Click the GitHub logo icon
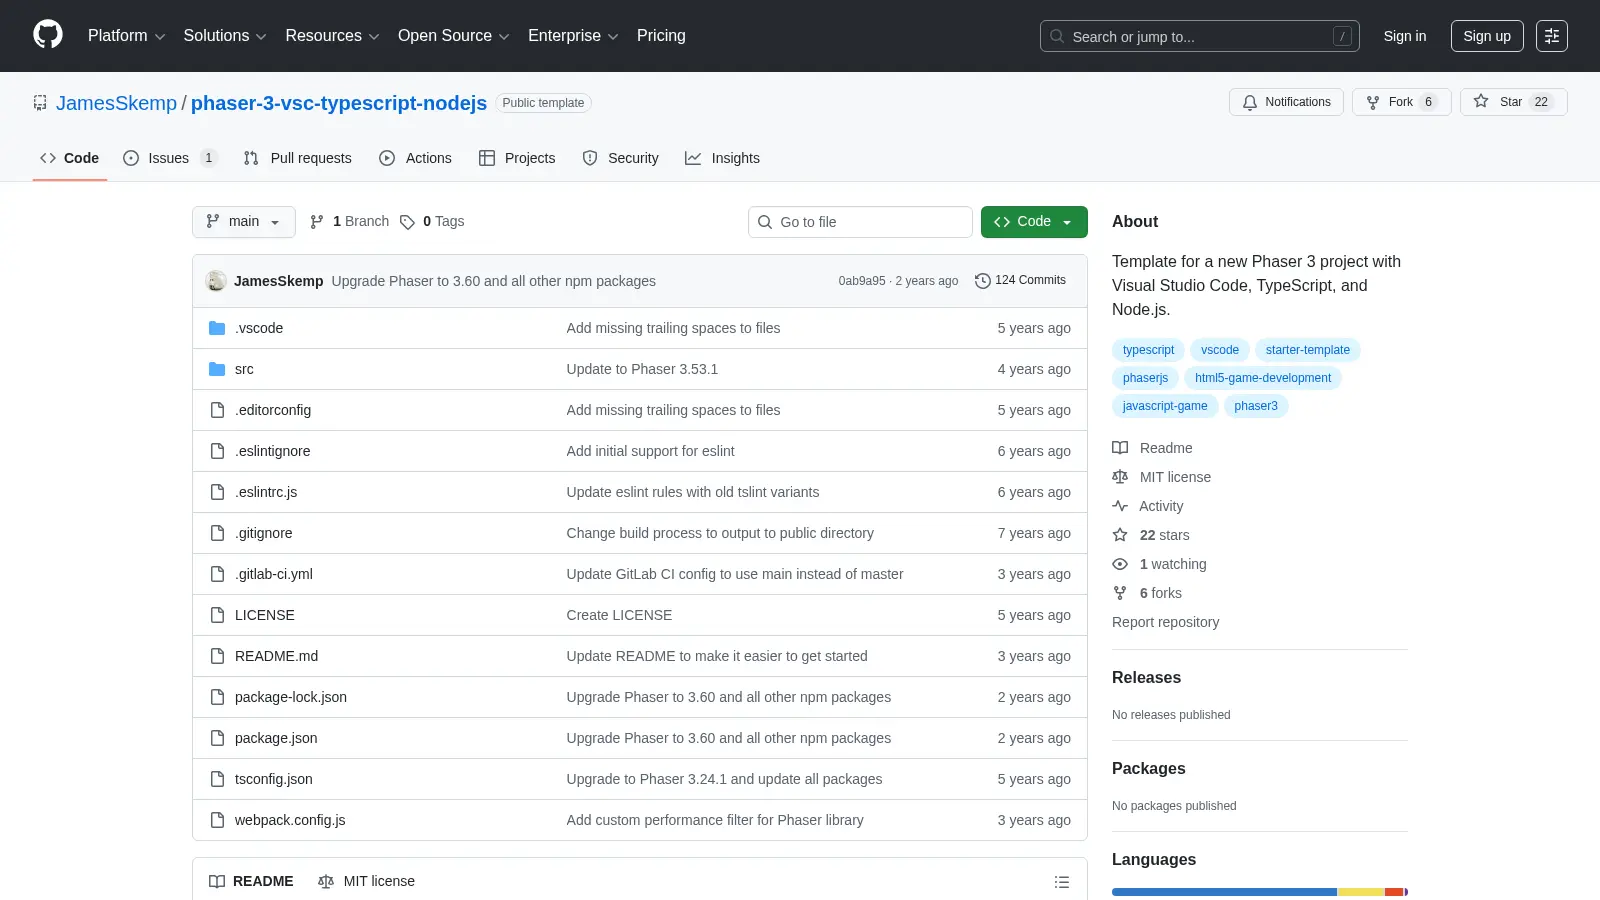This screenshot has height=900, width=1600. 48,35
